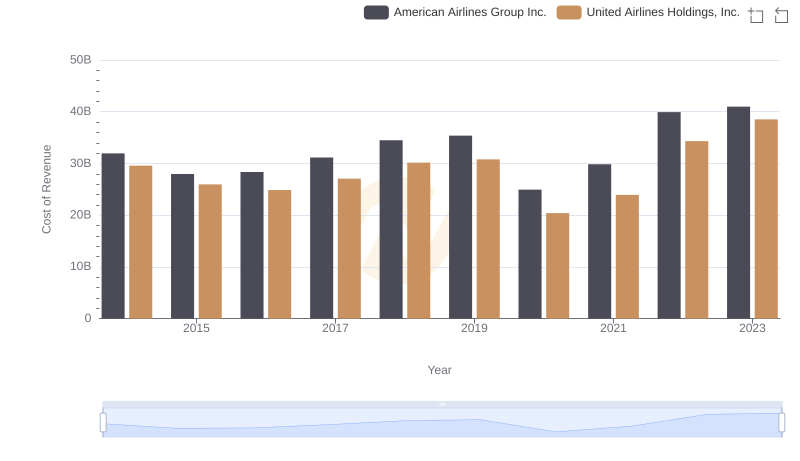Click the 2019 x-axis label

pos(474,328)
